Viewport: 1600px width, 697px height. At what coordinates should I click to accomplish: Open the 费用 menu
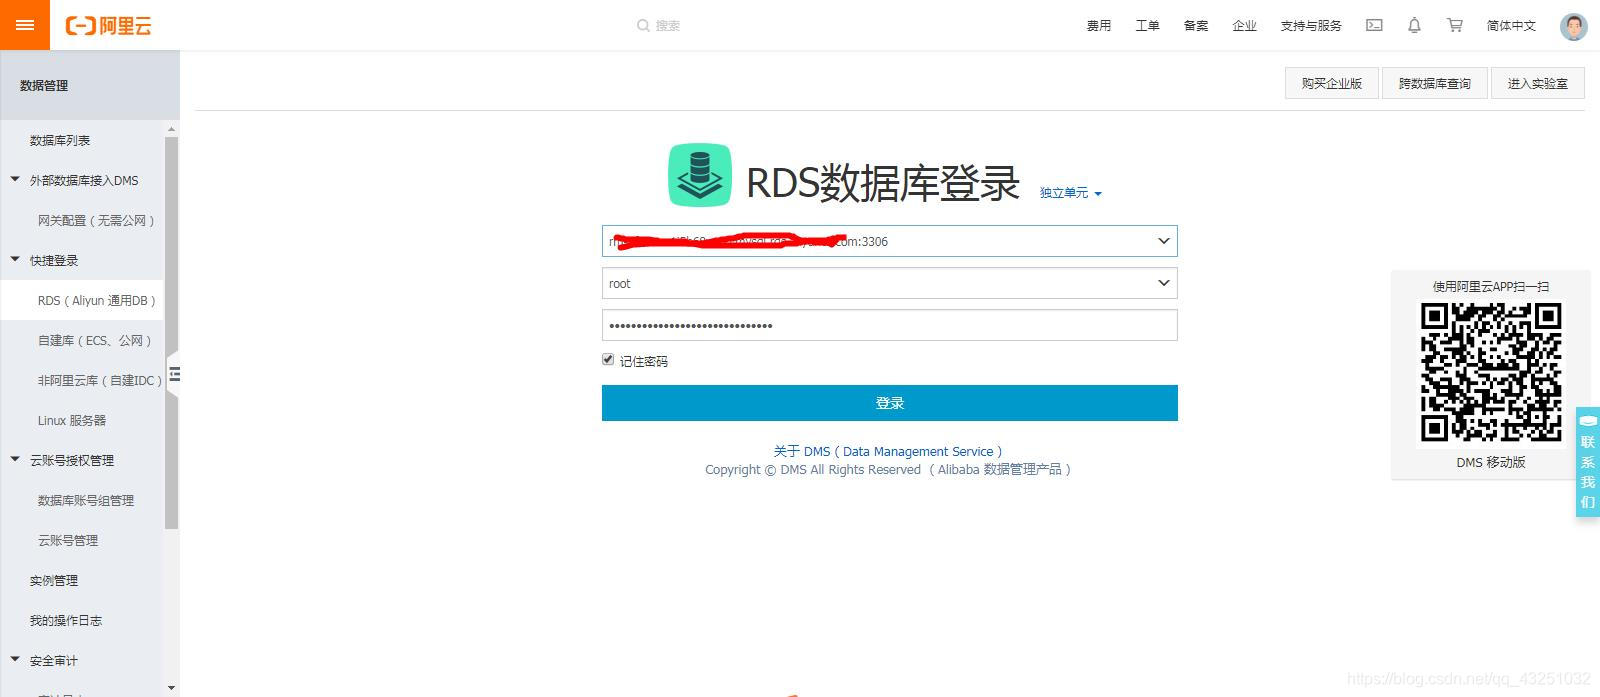(1099, 26)
